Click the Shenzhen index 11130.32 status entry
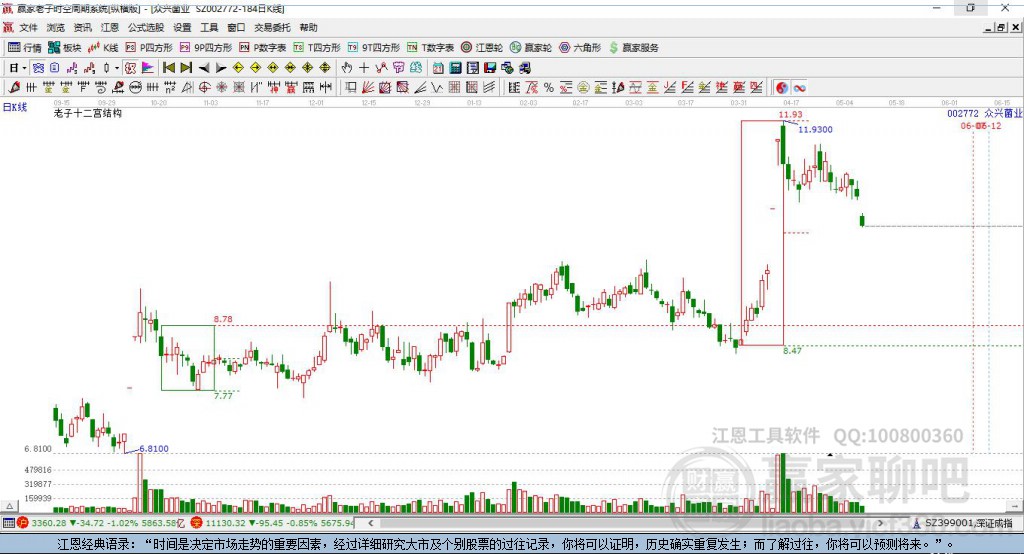 tap(274, 523)
